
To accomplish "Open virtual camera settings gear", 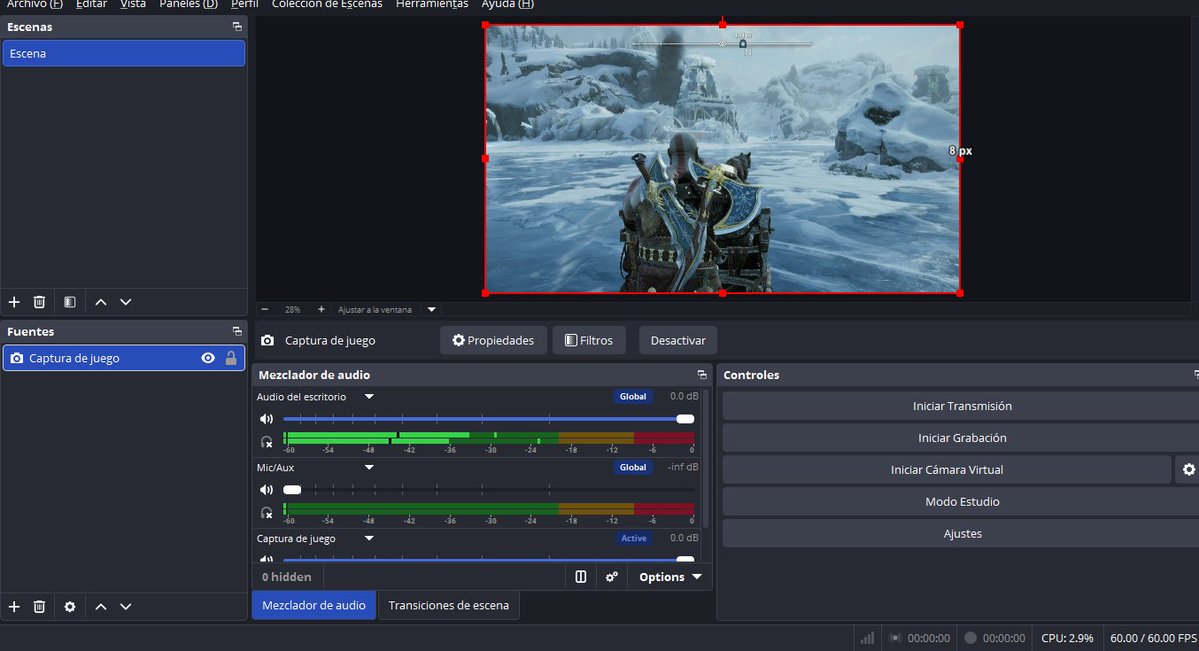I will click(x=1188, y=470).
